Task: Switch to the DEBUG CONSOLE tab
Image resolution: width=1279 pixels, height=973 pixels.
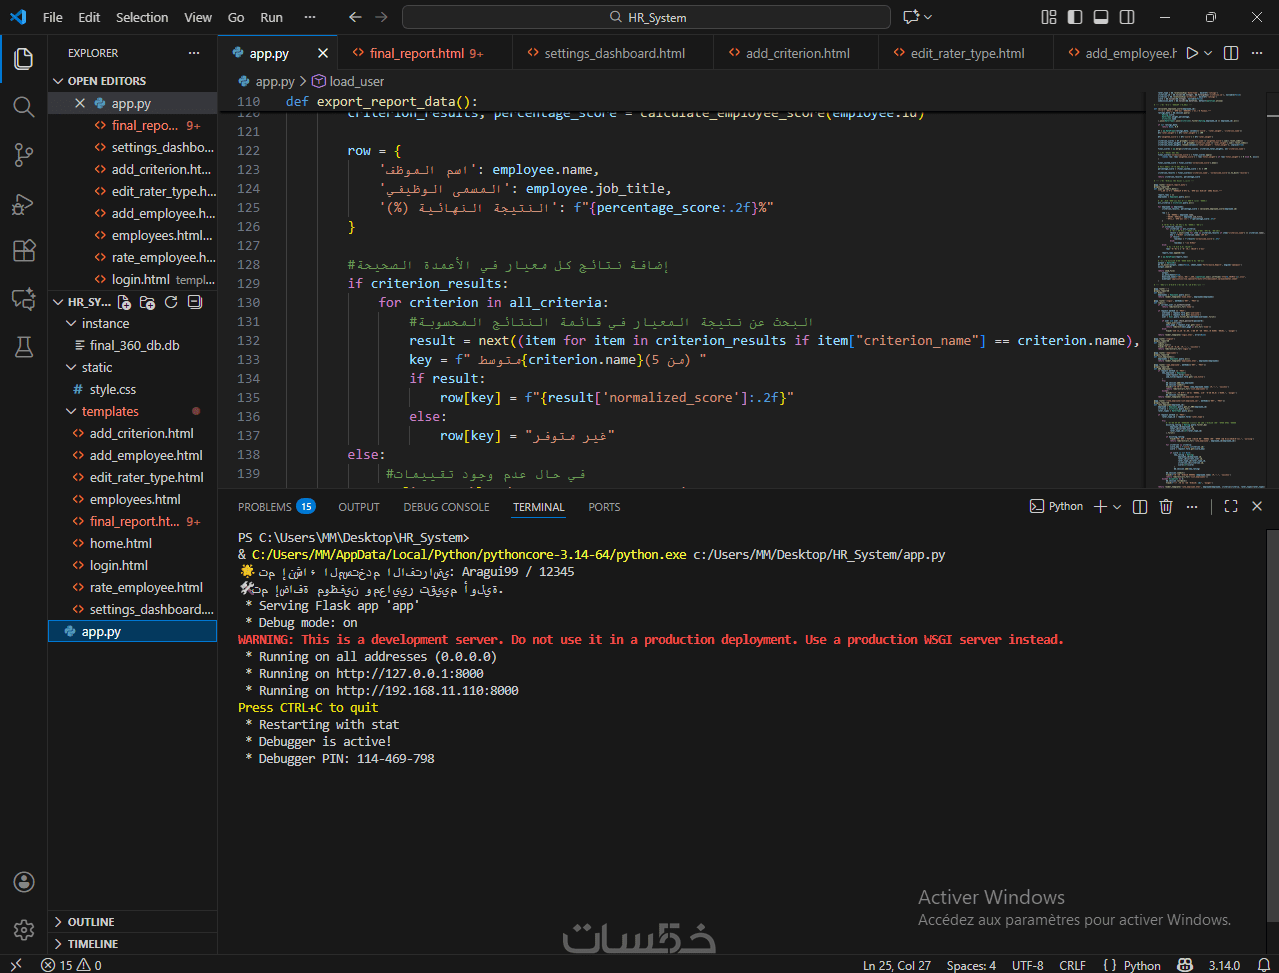Action: tap(446, 507)
